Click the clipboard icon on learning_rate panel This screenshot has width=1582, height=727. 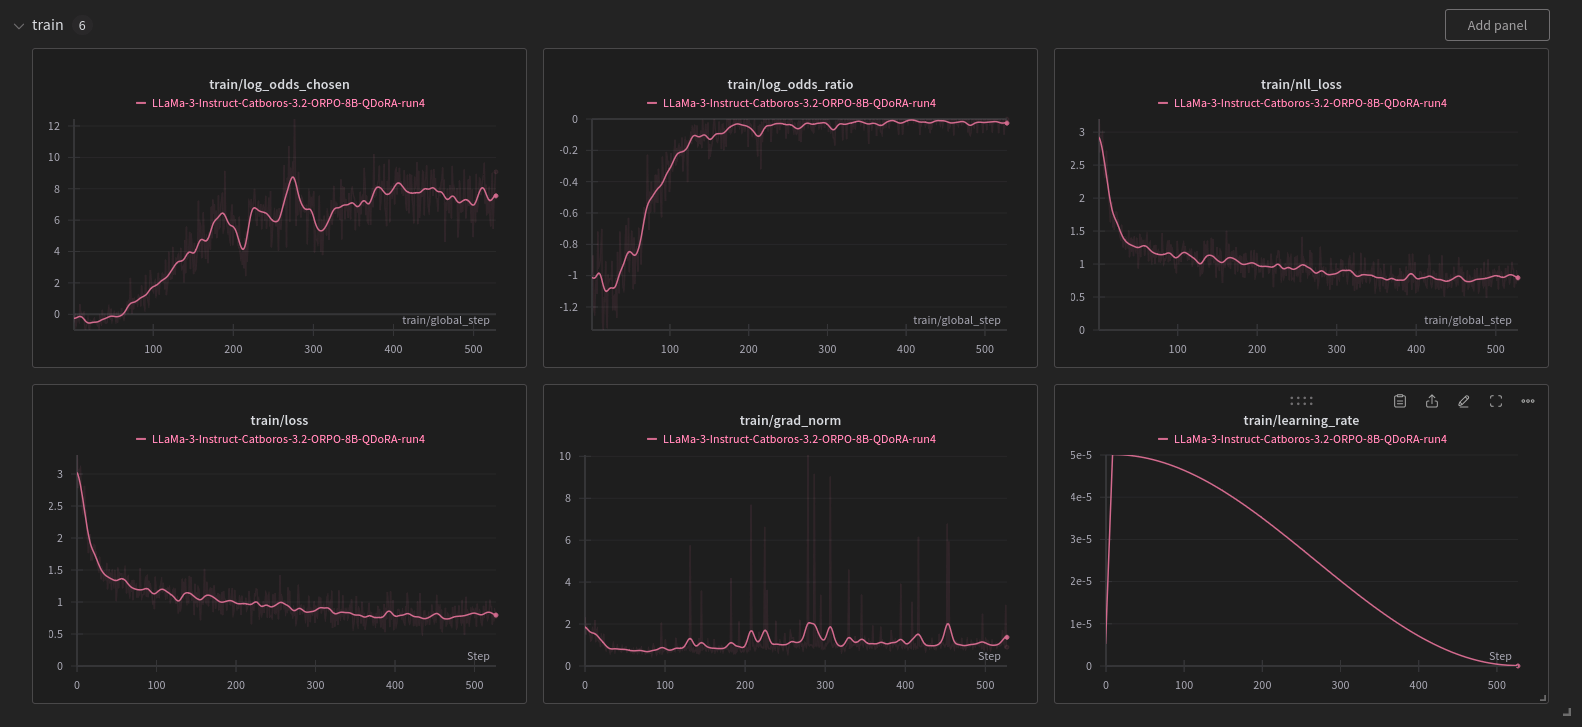1400,401
